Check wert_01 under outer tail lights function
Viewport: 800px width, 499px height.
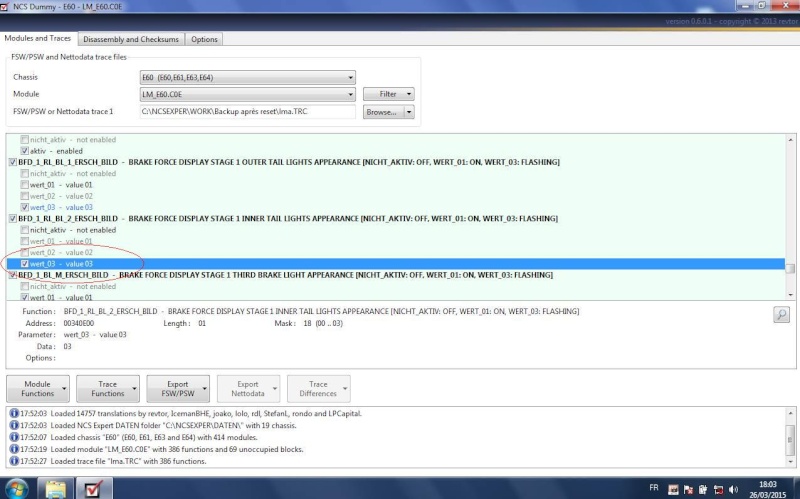point(24,185)
